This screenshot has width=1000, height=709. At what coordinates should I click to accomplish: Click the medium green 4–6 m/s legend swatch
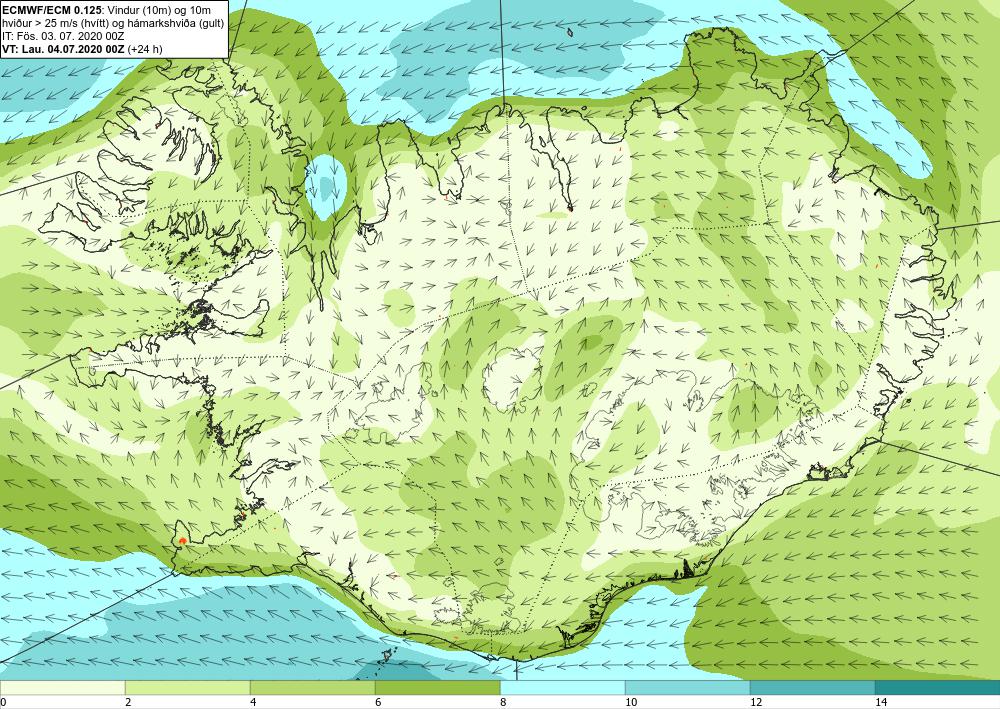tap(312, 687)
